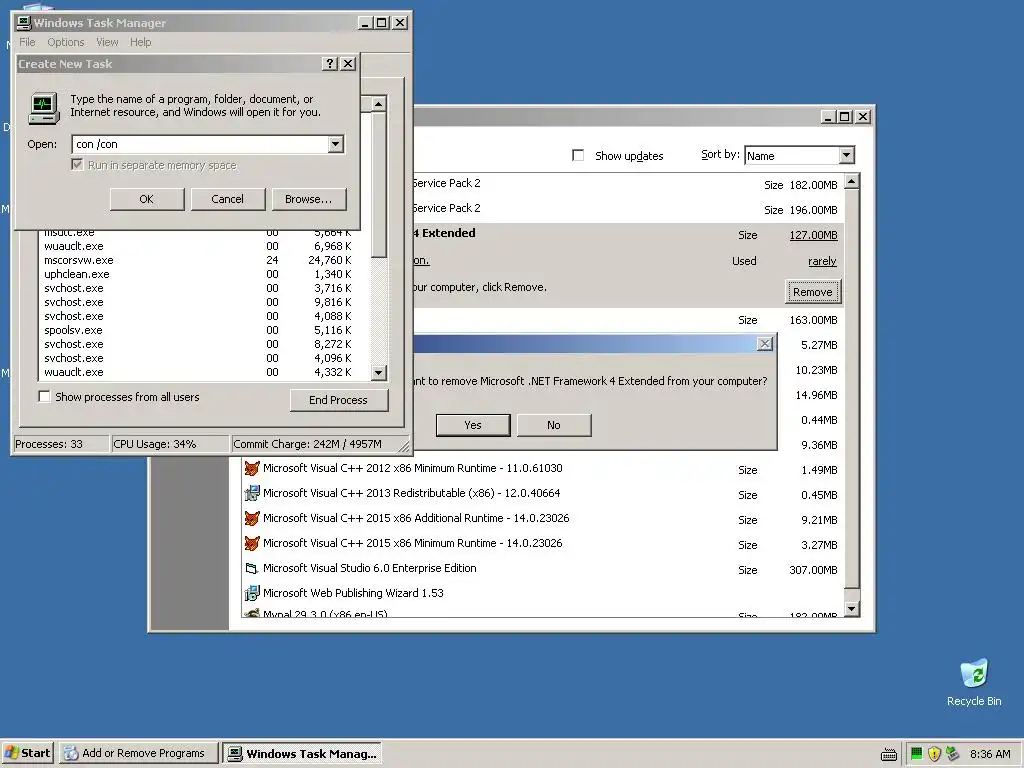Open the View menu in Task Manager
Viewport: 1024px width, 768px height.
coord(107,42)
